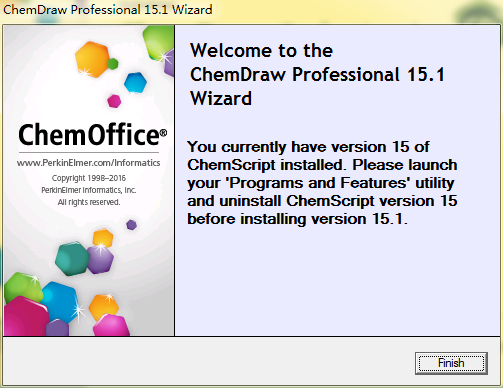
Task: Click the PerkinElmer Informatics, Inc. text
Action: (x=89, y=190)
